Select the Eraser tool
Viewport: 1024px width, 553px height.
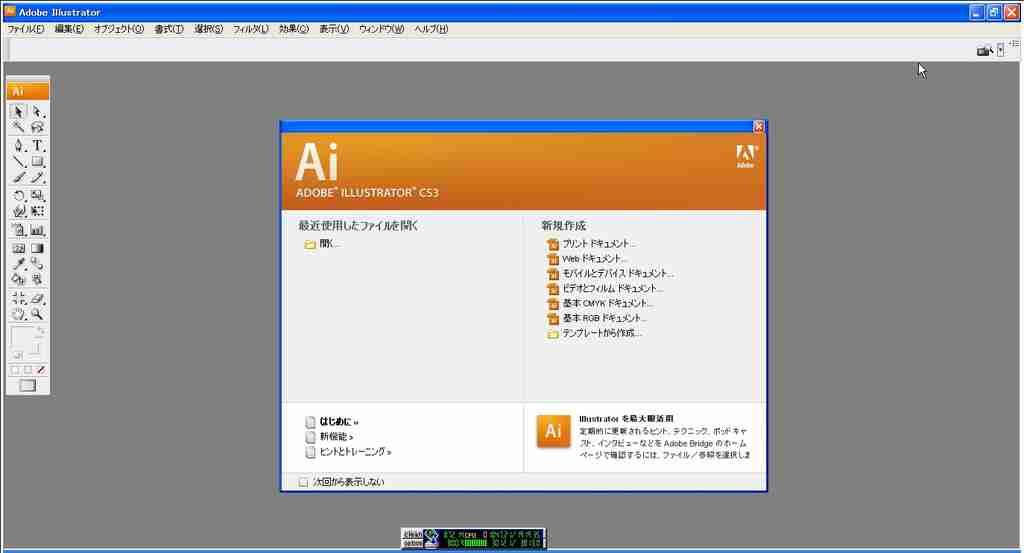[x=37, y=298]
